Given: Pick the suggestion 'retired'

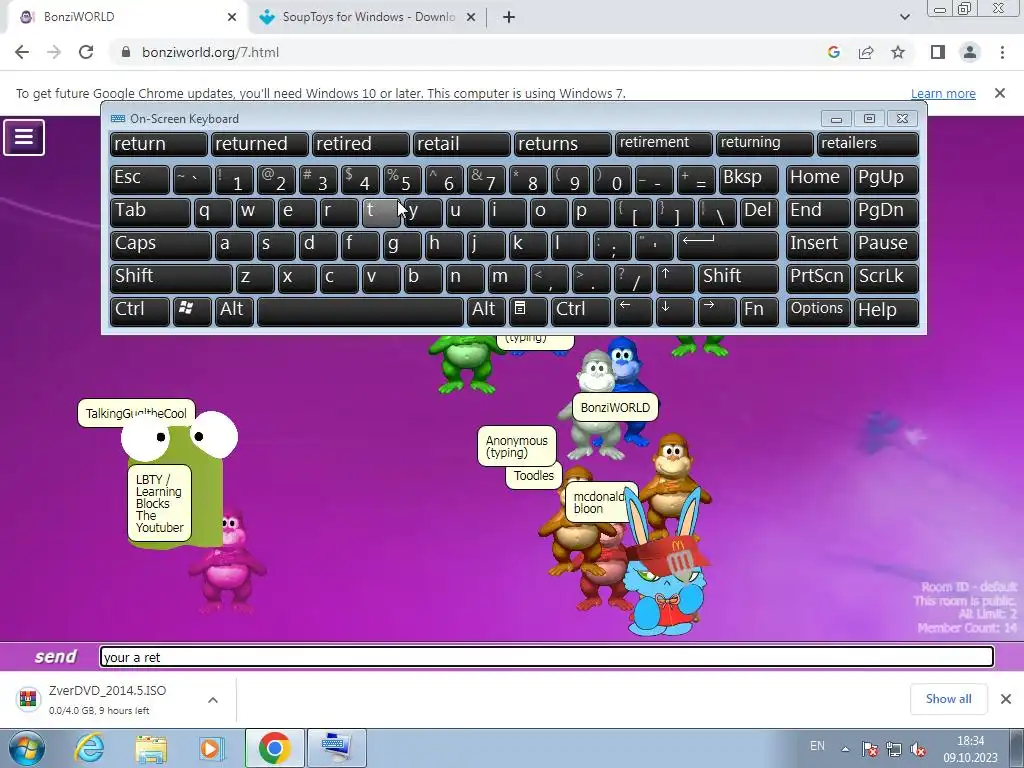Looking at the screenshot, I should [360, 144].
